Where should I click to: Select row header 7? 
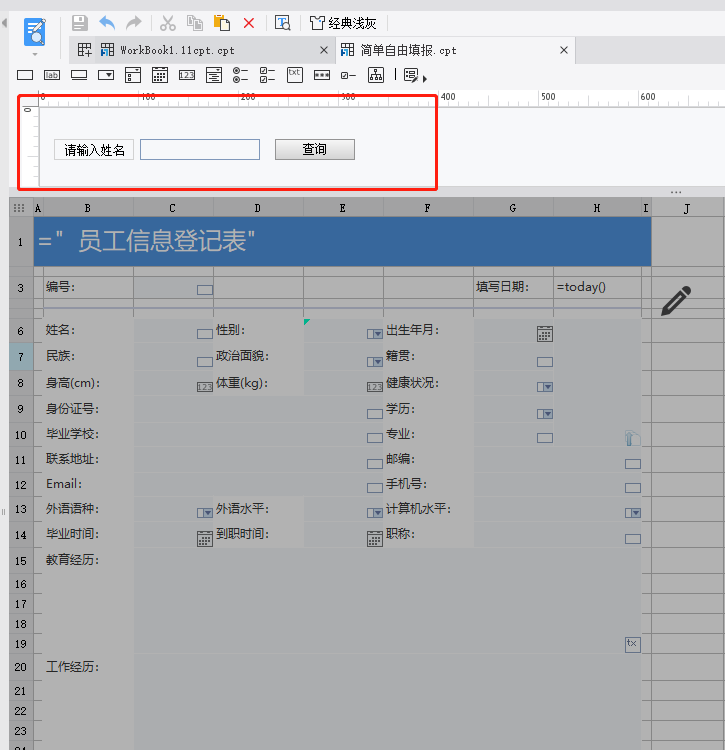pos(21,357)
